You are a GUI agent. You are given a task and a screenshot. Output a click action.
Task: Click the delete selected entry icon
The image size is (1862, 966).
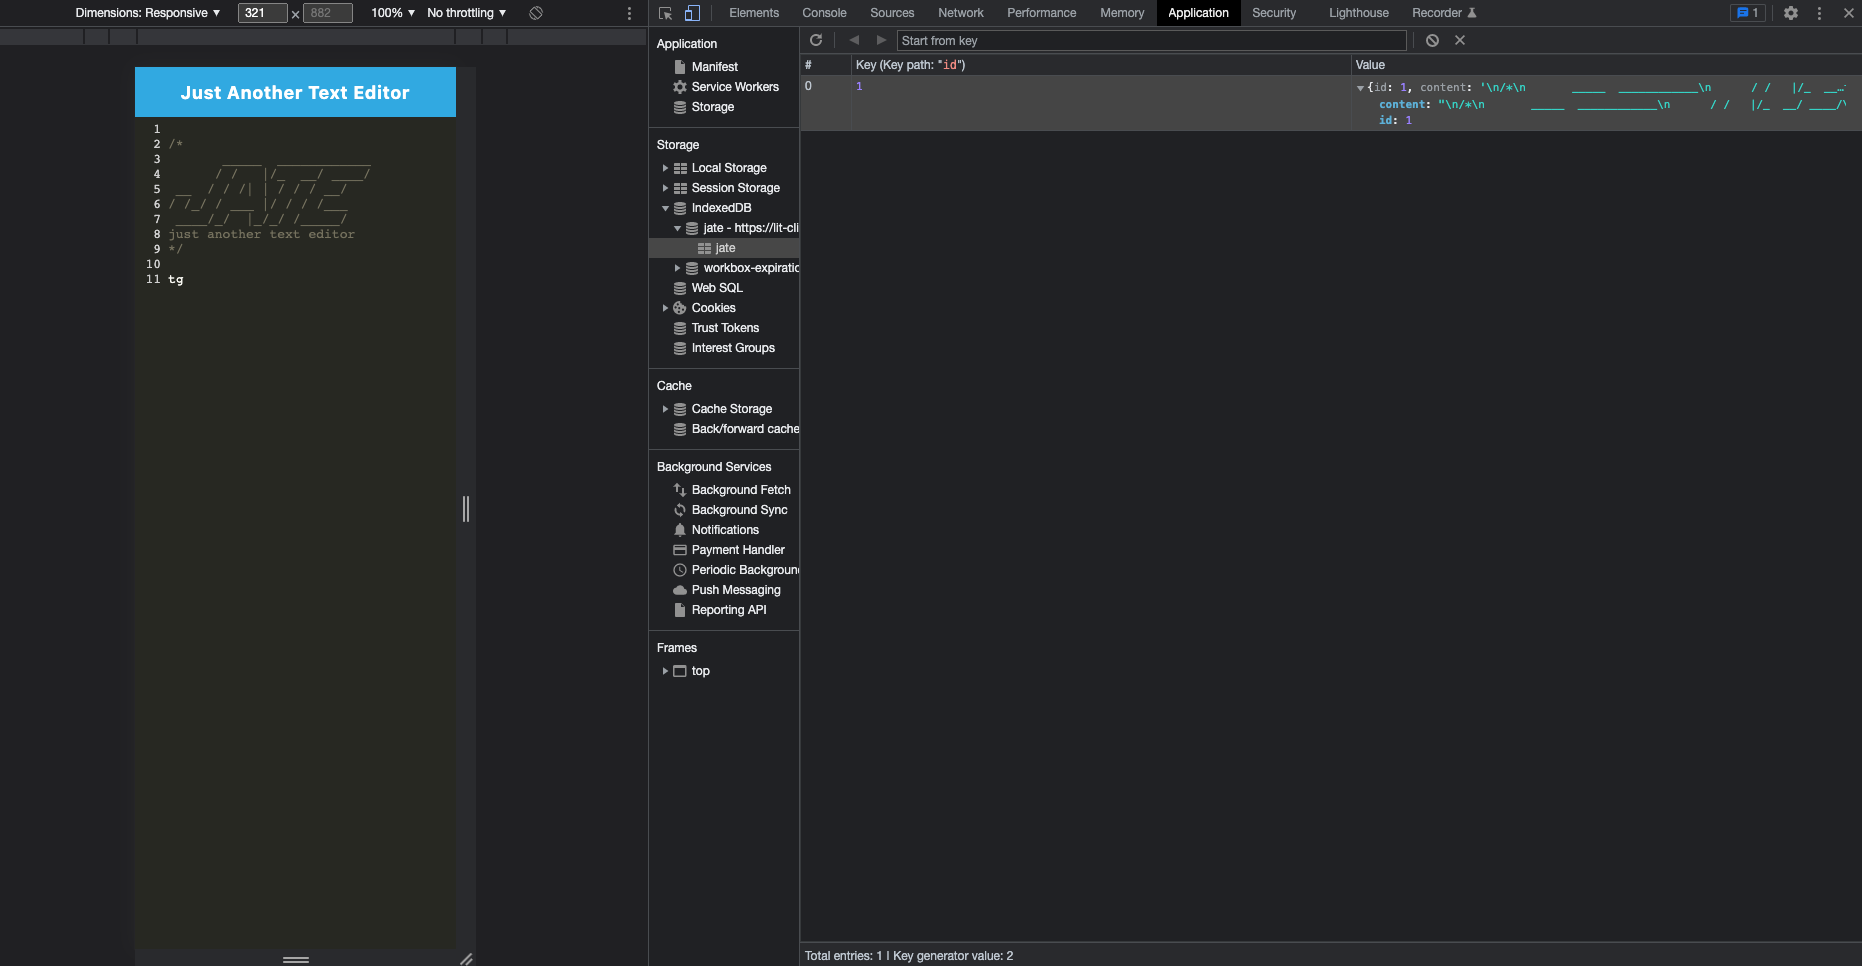[1460, 40]
